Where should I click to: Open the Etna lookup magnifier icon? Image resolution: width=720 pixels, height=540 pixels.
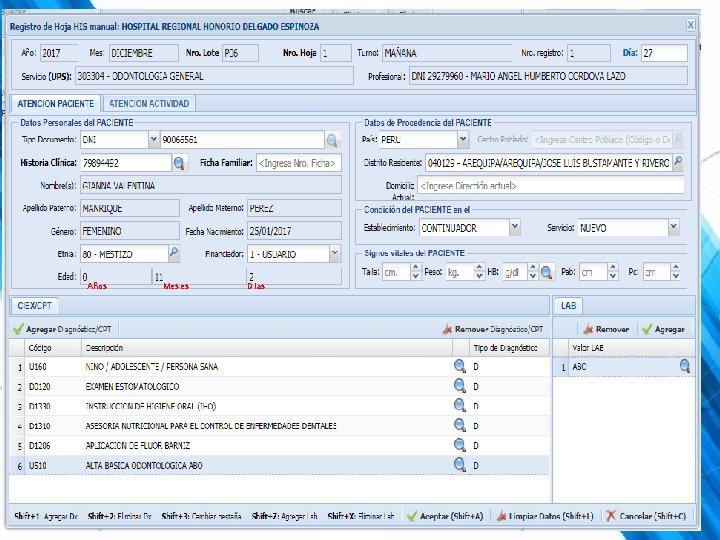(174, 253)
